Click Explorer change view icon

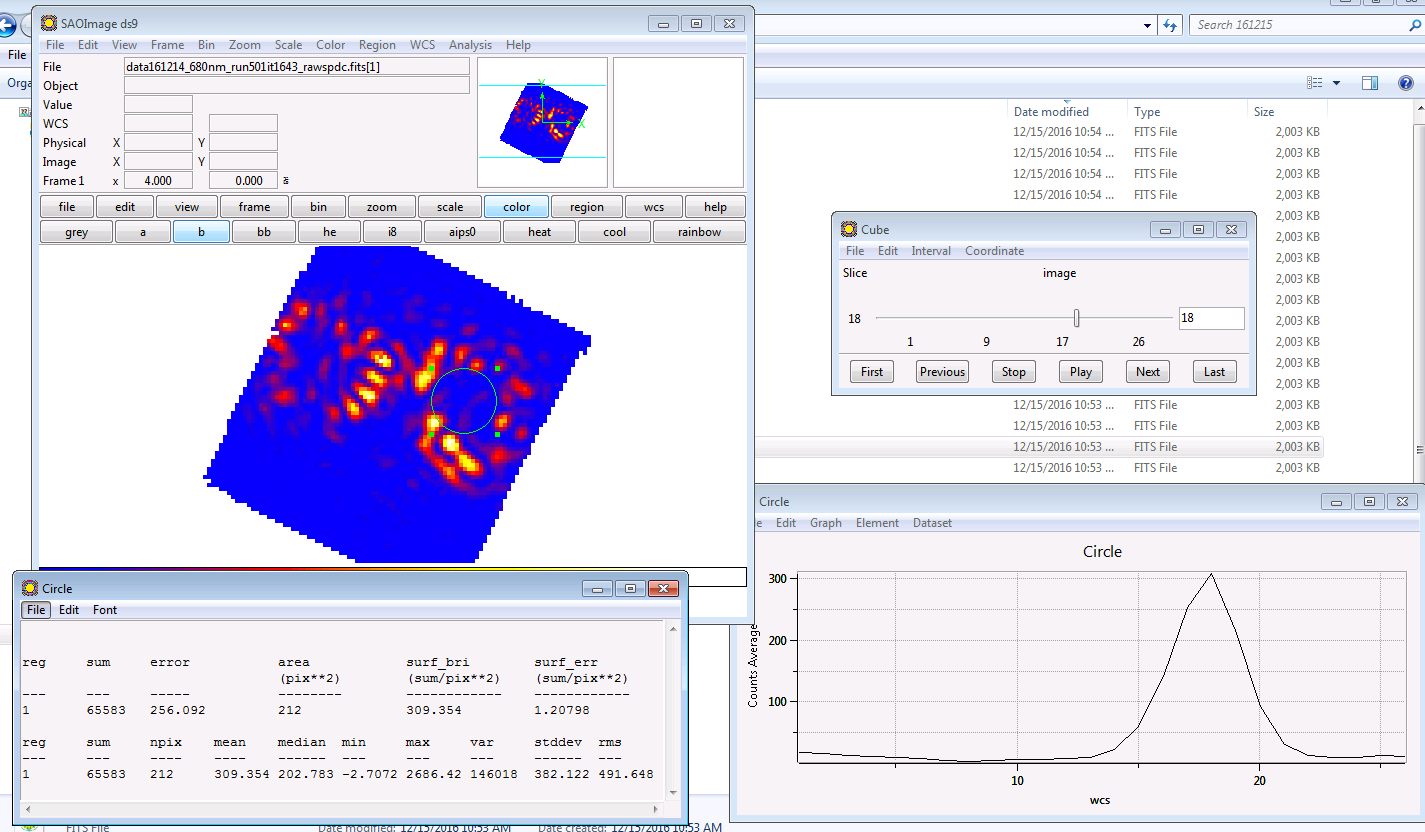(1315, 83)
